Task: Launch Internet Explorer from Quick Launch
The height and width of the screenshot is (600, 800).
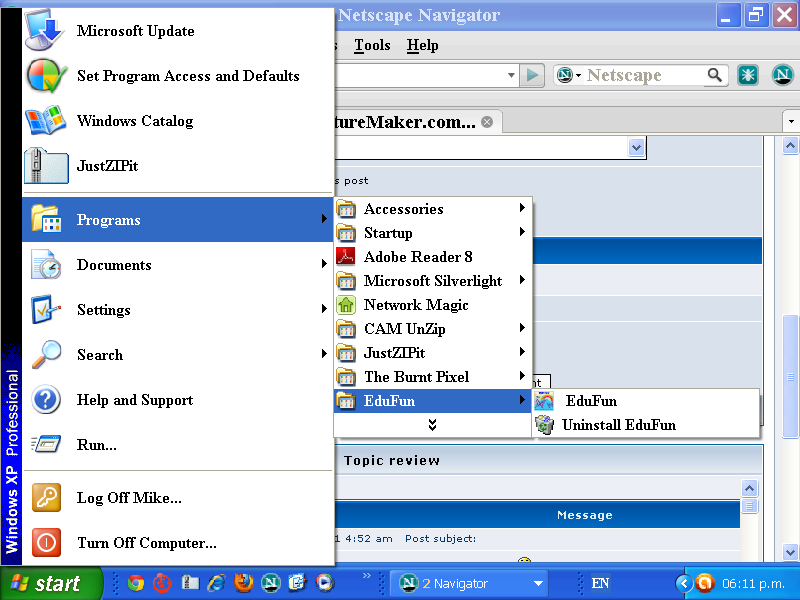Action: 217,583
